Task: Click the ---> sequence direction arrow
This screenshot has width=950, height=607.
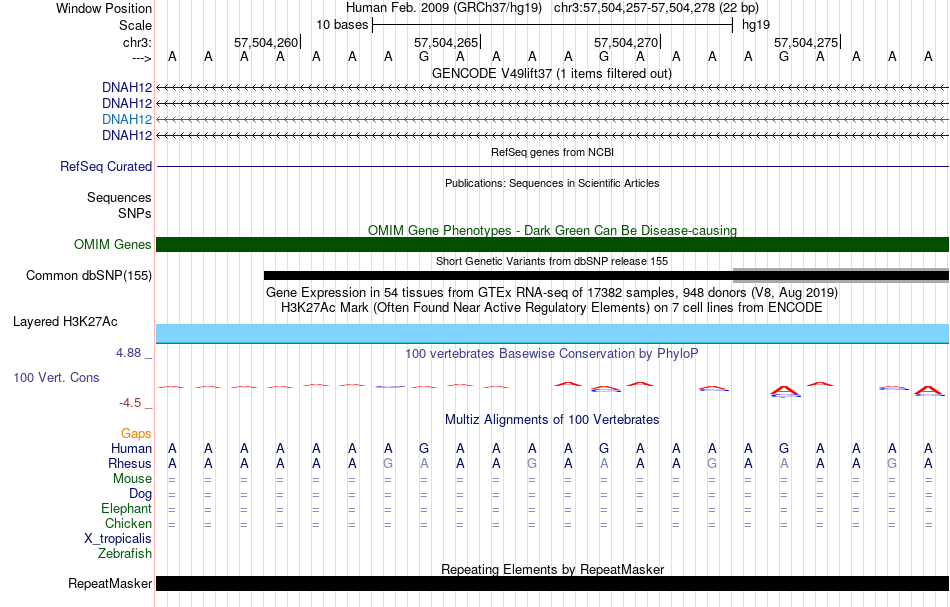Action: [141, 58]
